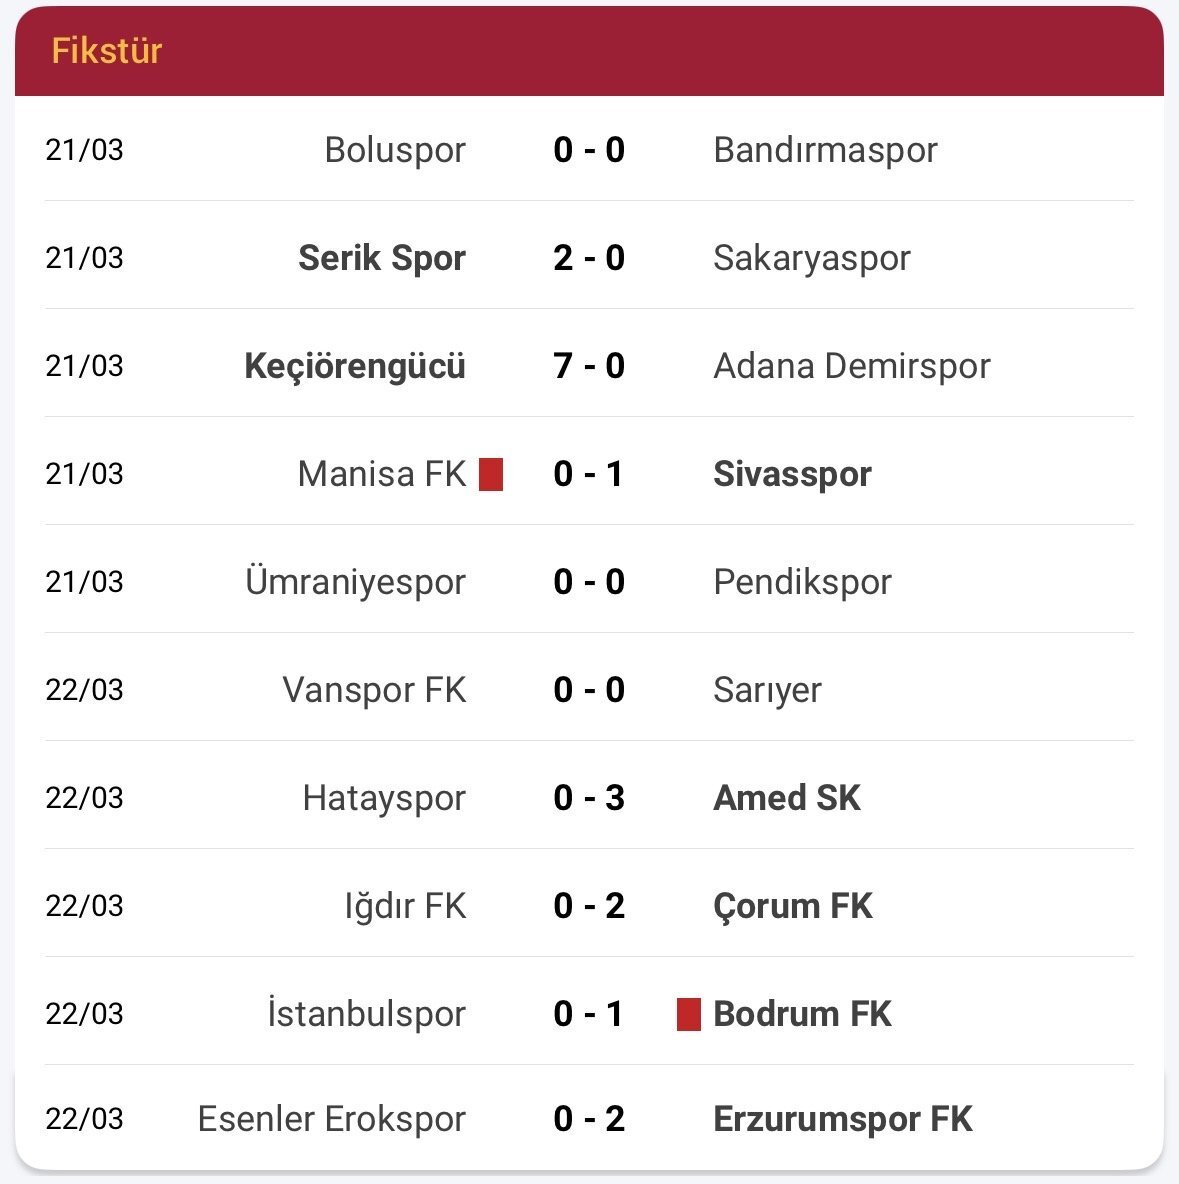The width and height of the screenshot is (1179, 1184).
Task: Open Boluspor team link
Action: [395, 150]
